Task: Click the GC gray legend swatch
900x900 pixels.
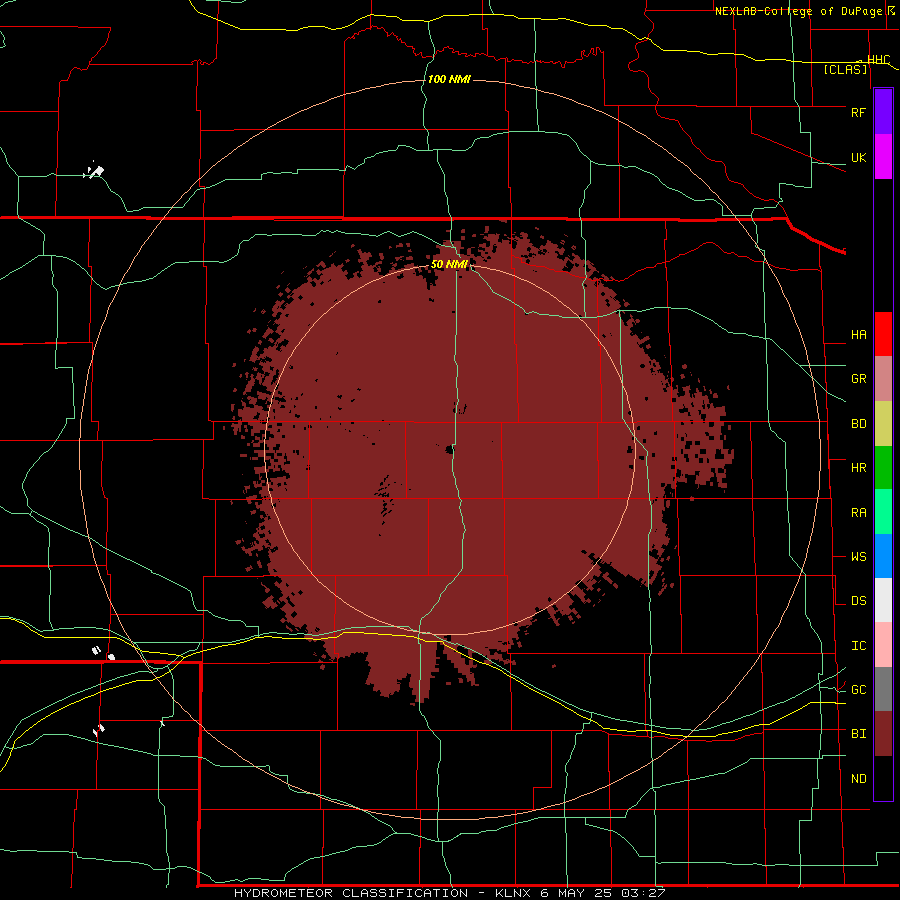Action: click(883, 689)
